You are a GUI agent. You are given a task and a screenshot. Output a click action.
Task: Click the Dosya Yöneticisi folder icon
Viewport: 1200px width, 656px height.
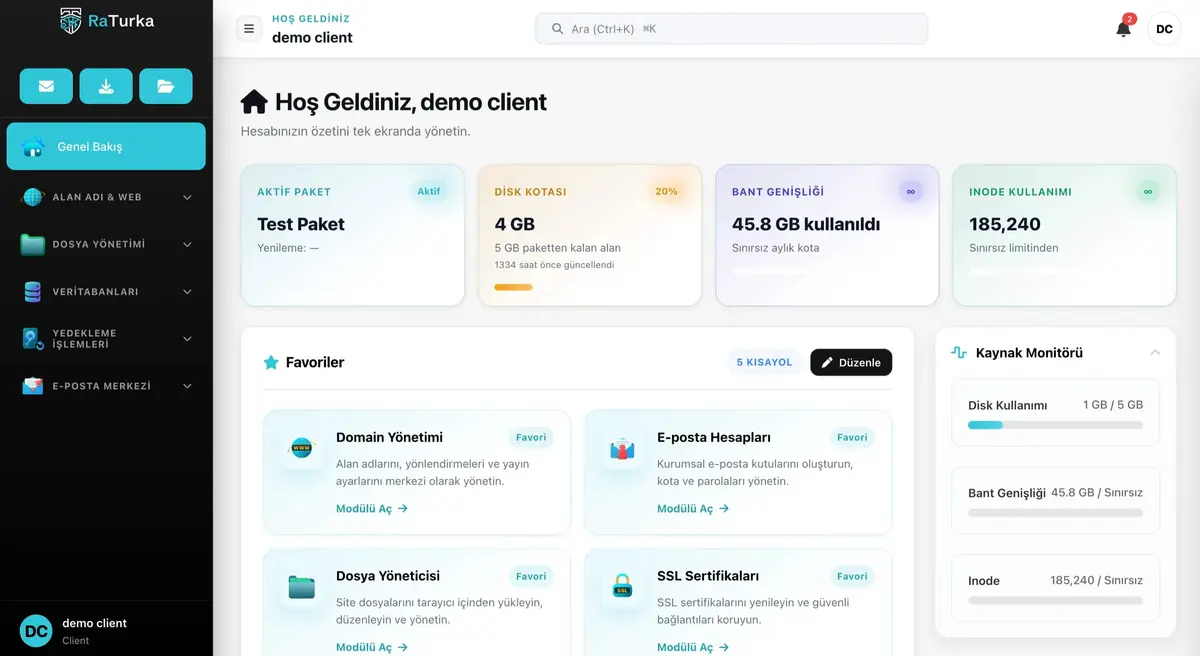(301, 588)
